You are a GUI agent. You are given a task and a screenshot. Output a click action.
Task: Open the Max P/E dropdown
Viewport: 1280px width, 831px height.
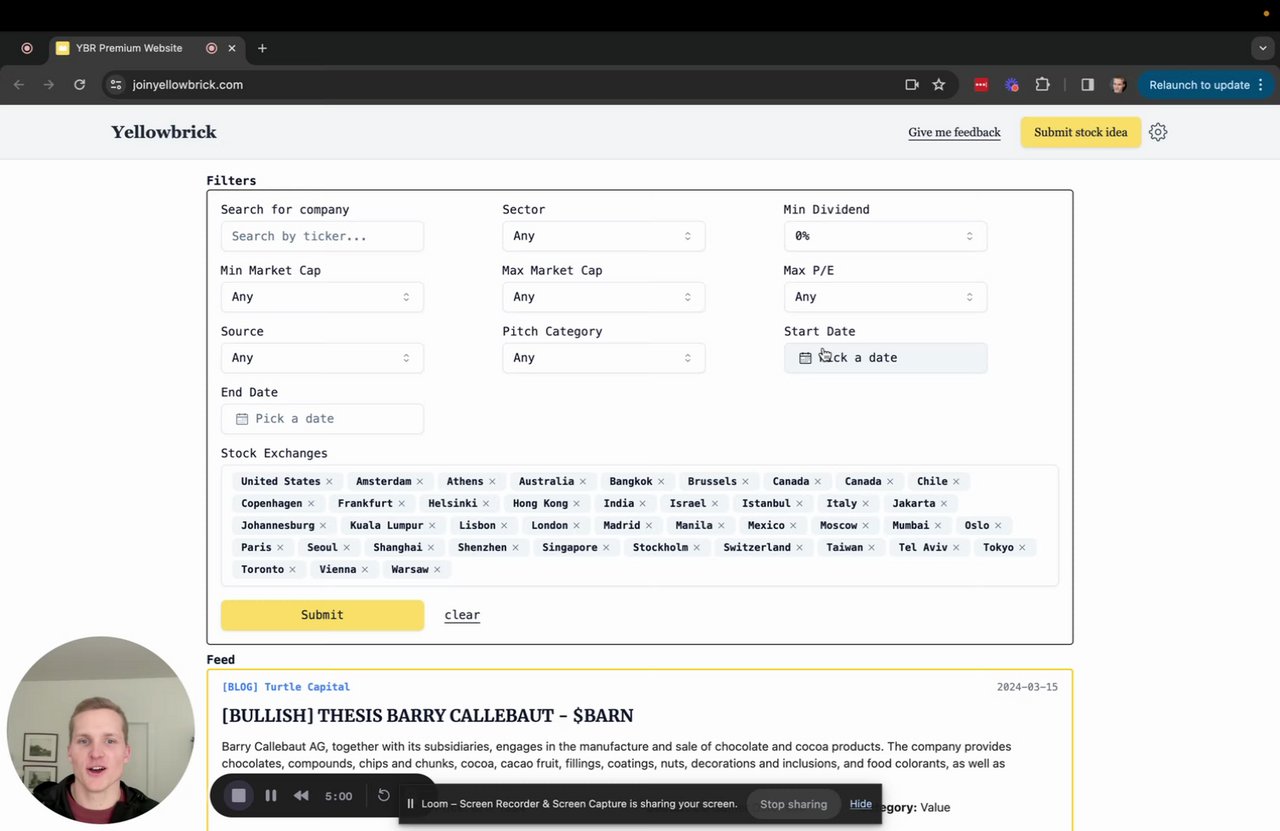coord(885,297)
